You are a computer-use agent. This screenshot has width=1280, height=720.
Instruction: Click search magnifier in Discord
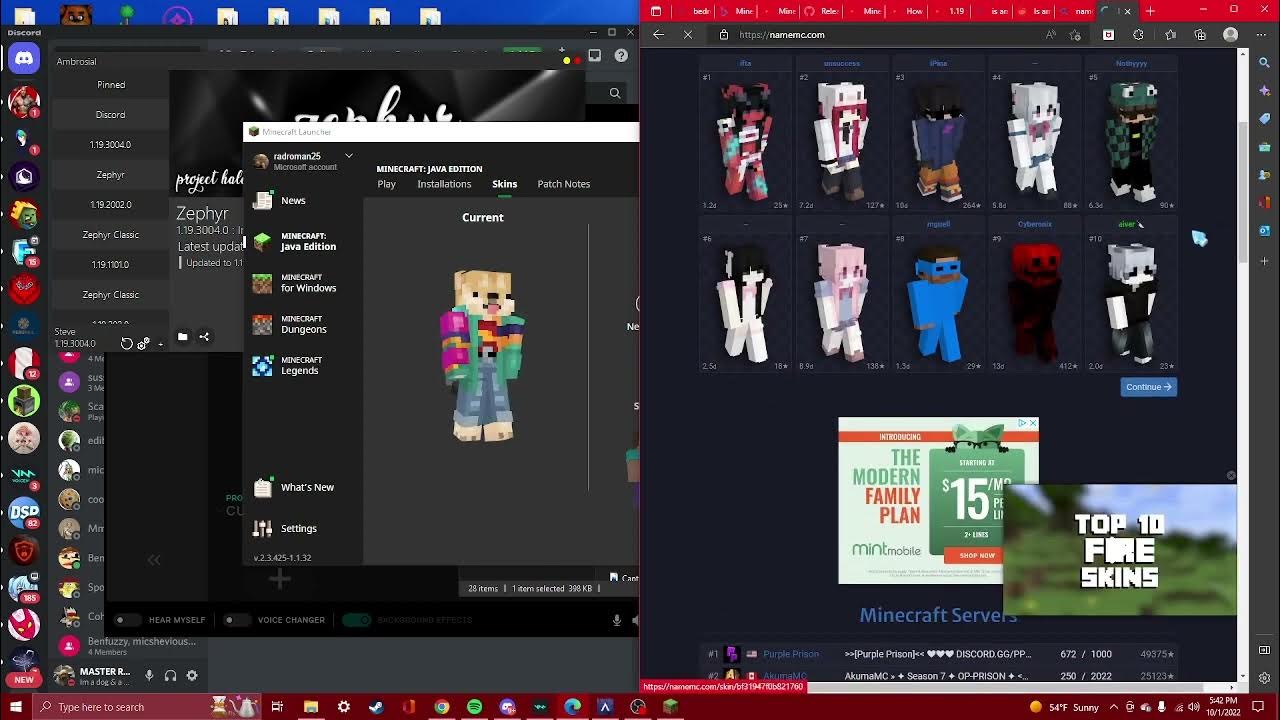point(615,93)
